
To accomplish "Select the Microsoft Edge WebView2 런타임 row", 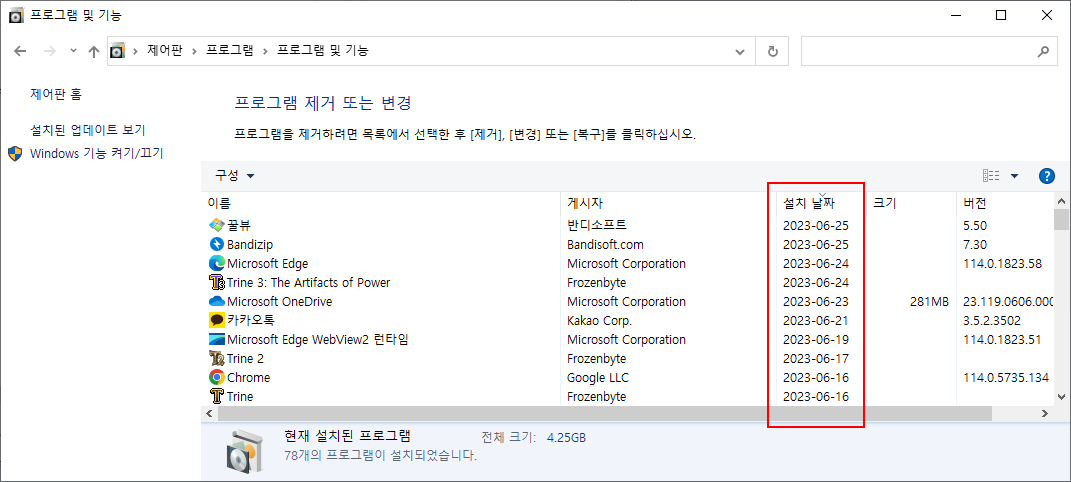I will click(627, 339).
